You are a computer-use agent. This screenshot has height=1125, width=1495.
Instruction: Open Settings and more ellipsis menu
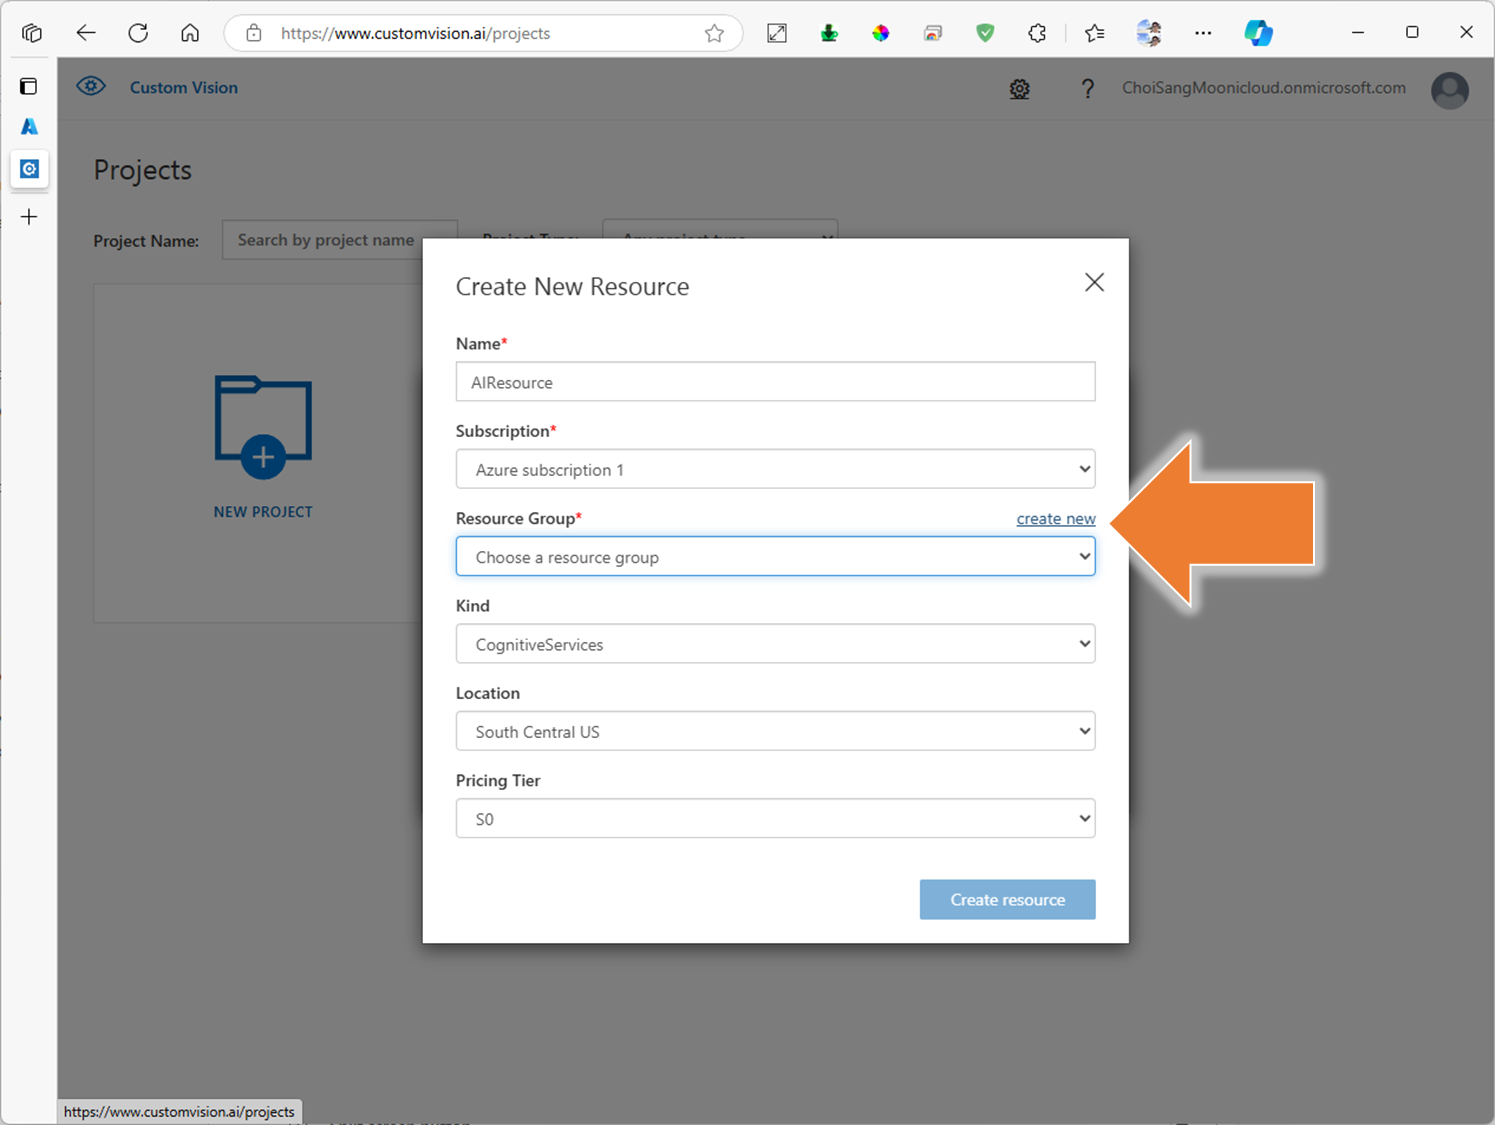coord(1203,33)
